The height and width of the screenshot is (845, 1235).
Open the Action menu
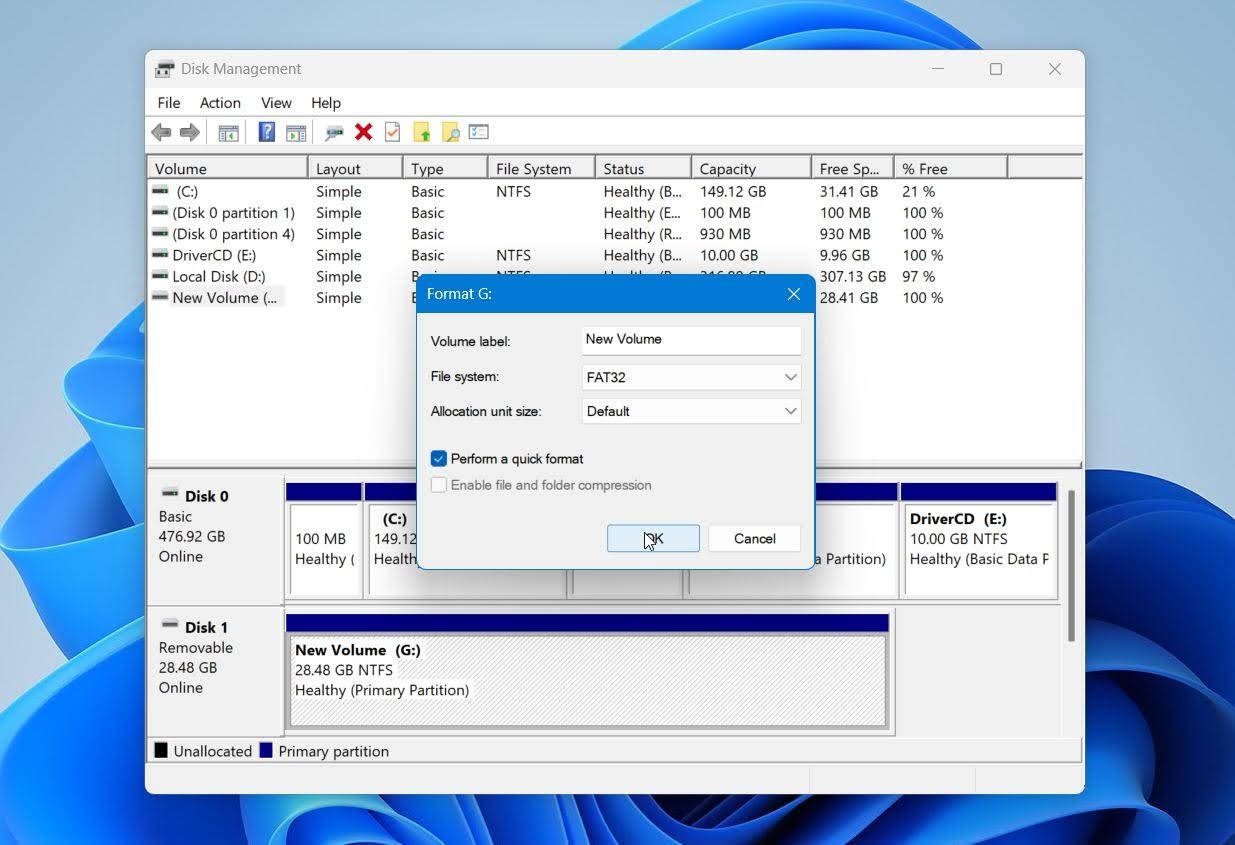coord(220,103)
